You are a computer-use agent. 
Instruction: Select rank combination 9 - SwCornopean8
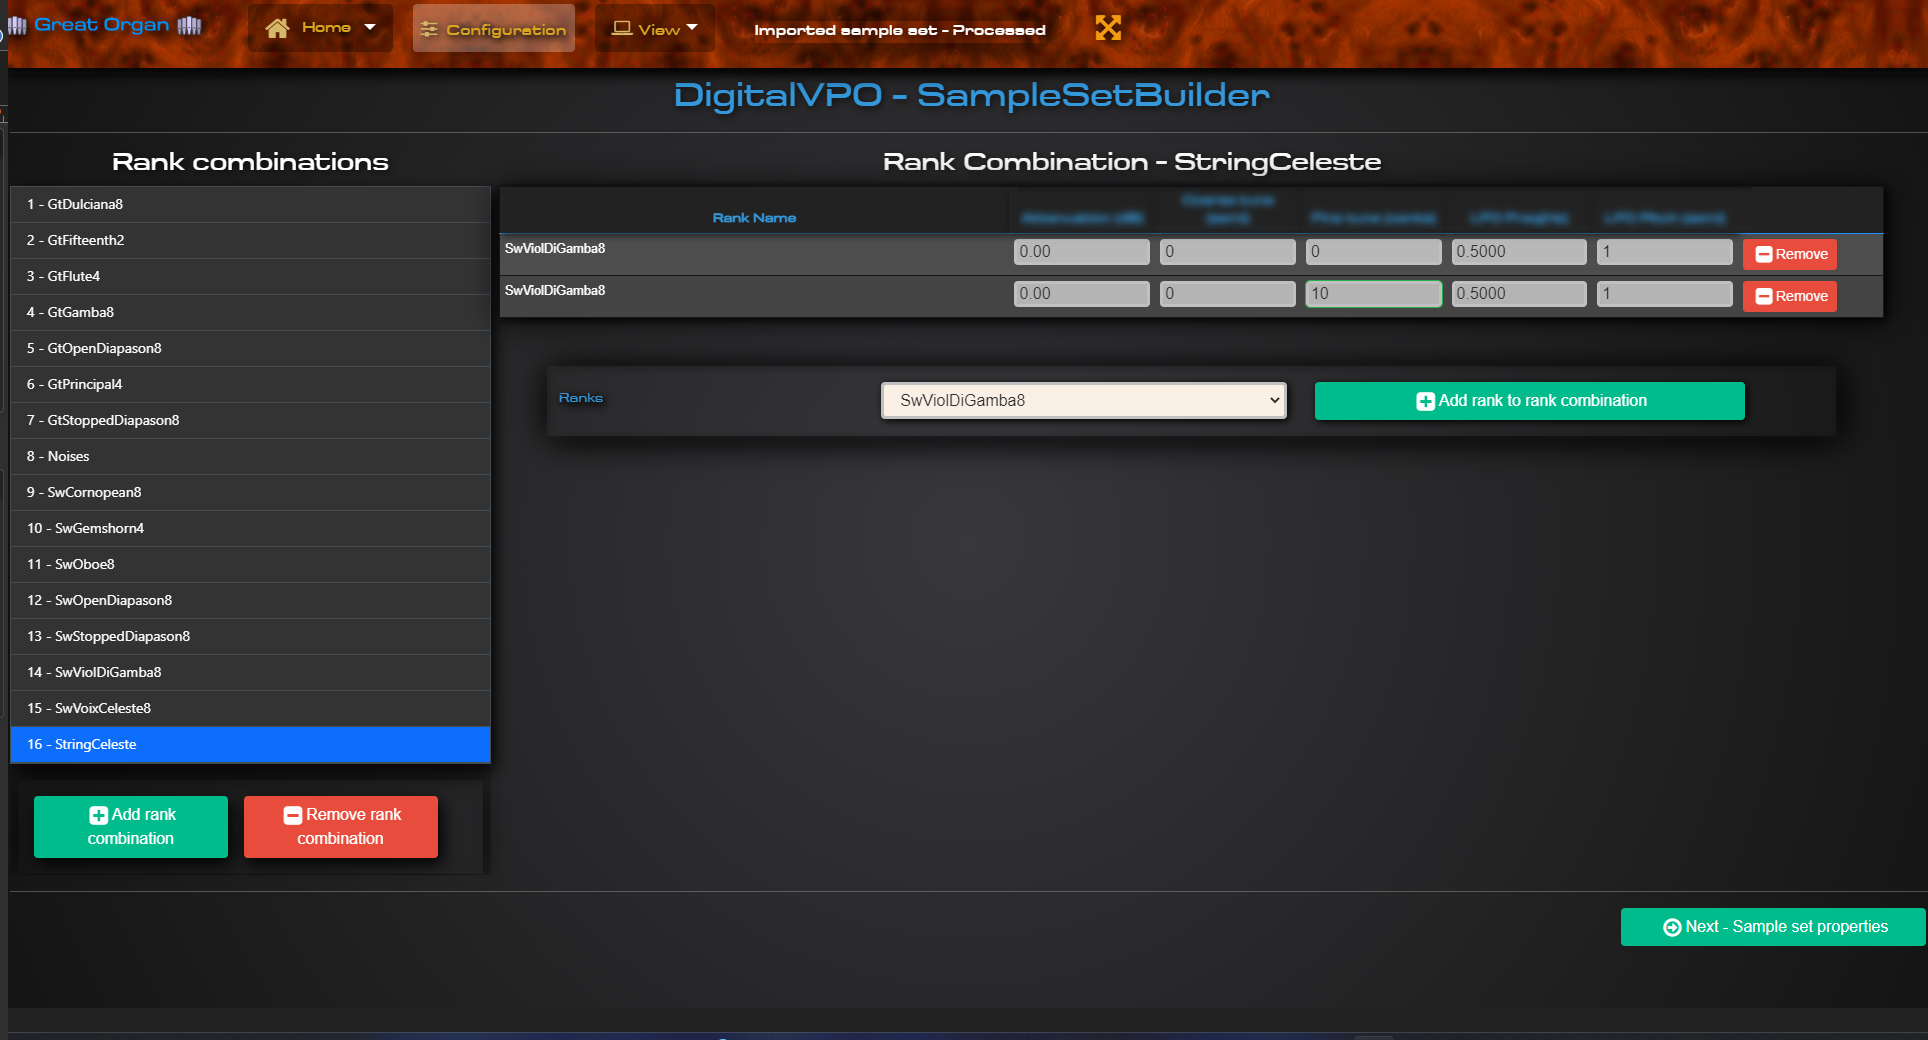250,492
